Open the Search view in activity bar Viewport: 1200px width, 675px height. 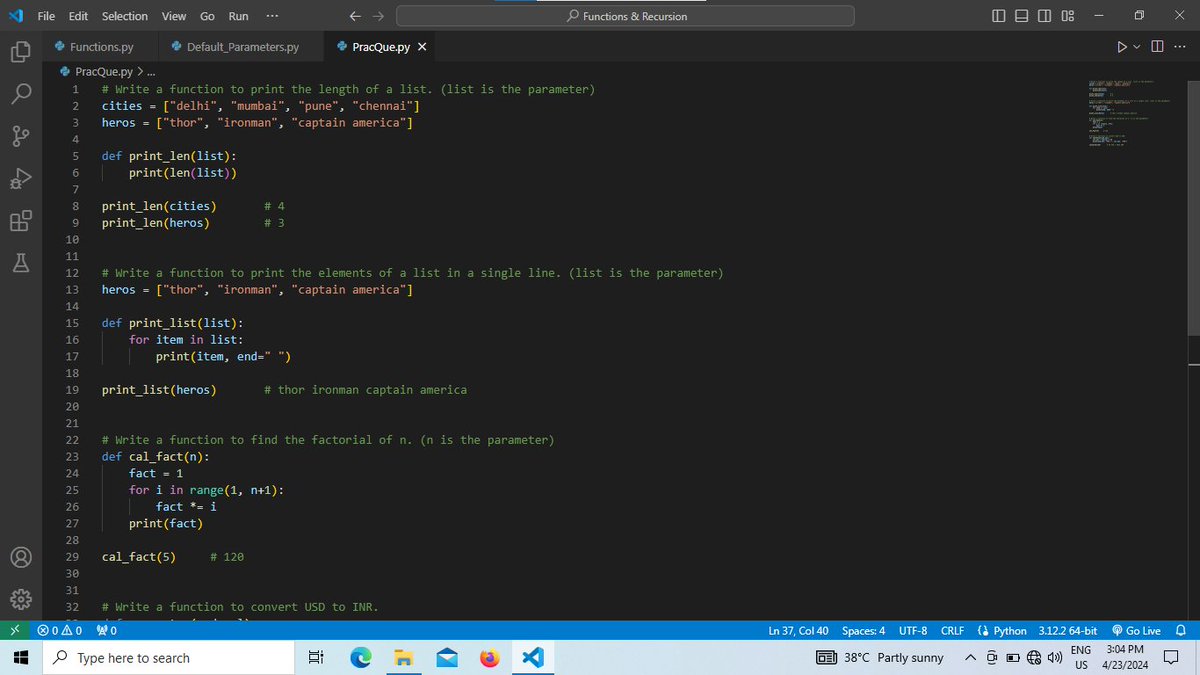[x=22, y=94]
